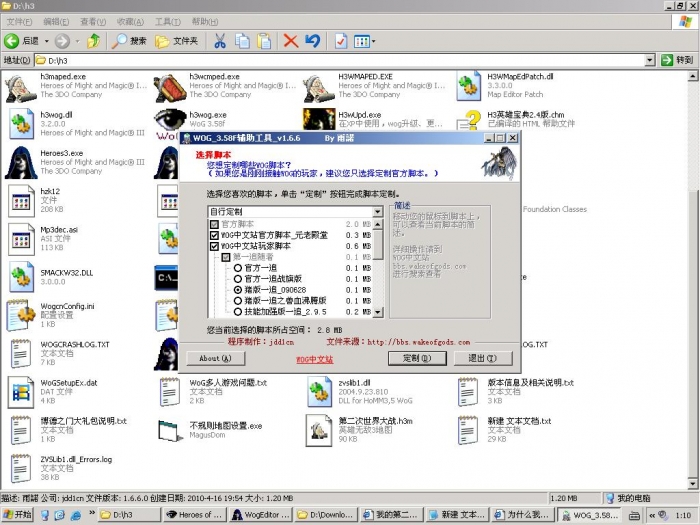Open the 收藏(A) menu
The image size is (700, 525).
[x=130, y=22]
